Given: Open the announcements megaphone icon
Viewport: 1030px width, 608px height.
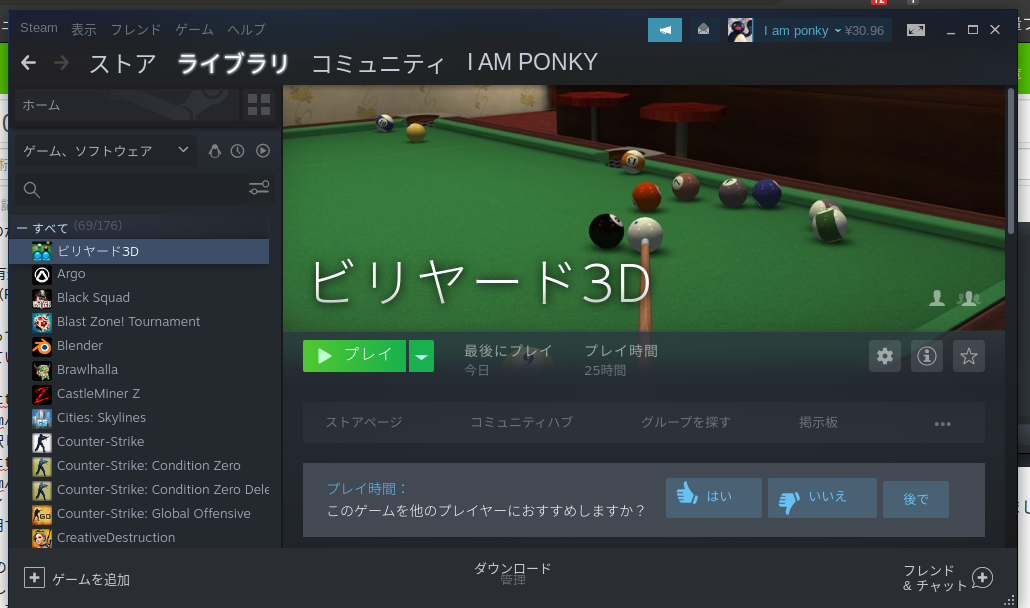Looking at the screenshot, I should click(665, 30).
